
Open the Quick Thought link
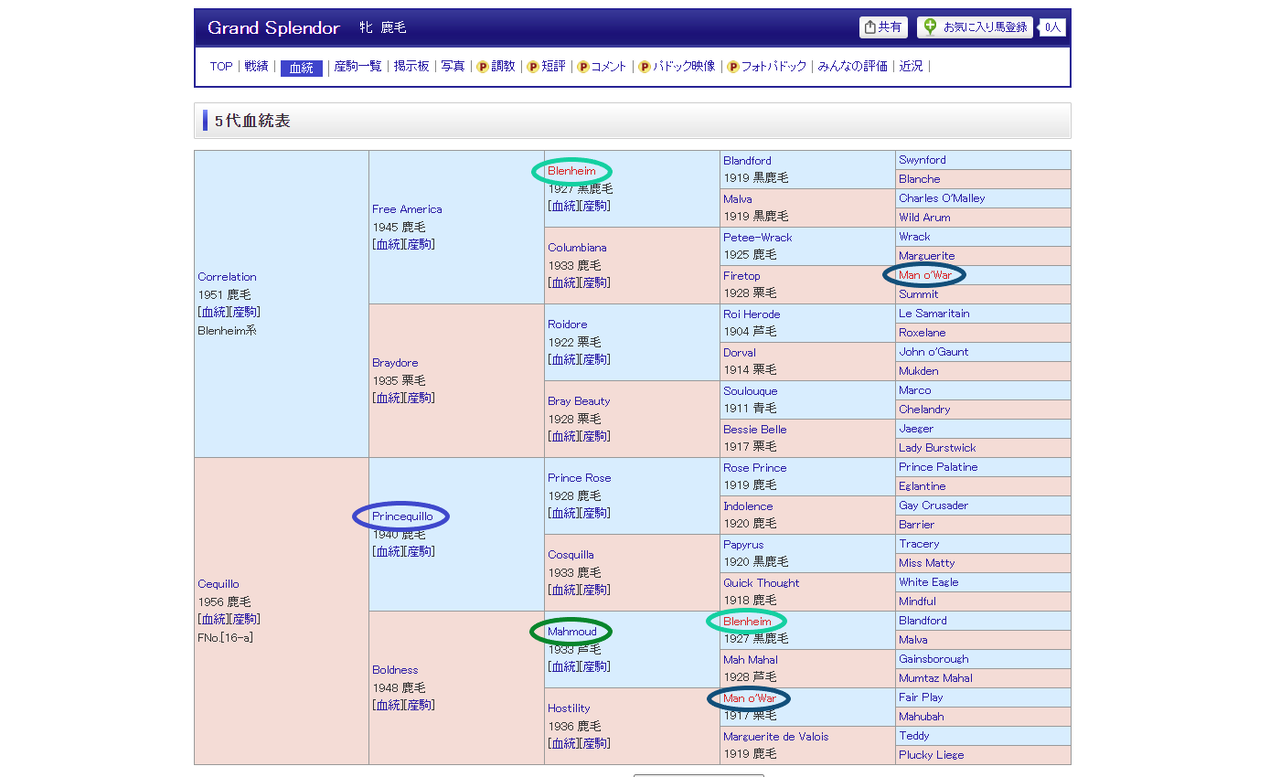point(762,584)
